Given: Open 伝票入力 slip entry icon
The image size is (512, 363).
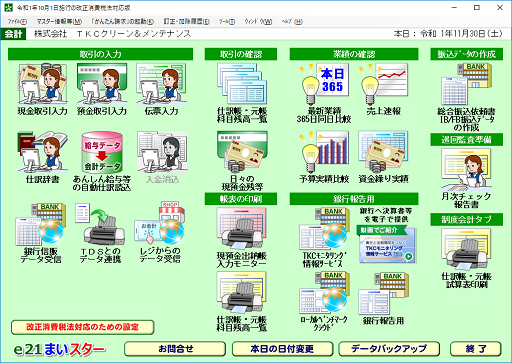Looking at the screenshot, I should click(161, 89).
